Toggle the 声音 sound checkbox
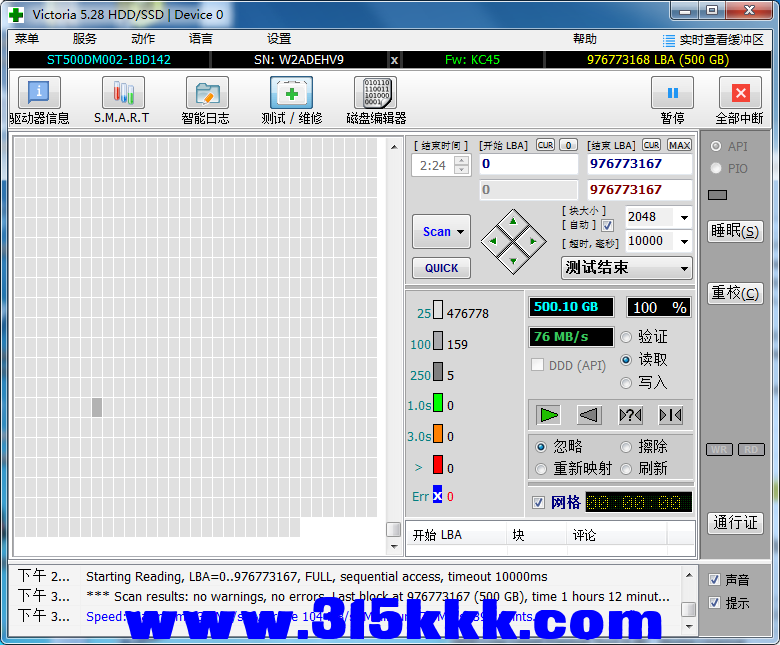The image size is (780, 645). (714, 579)
